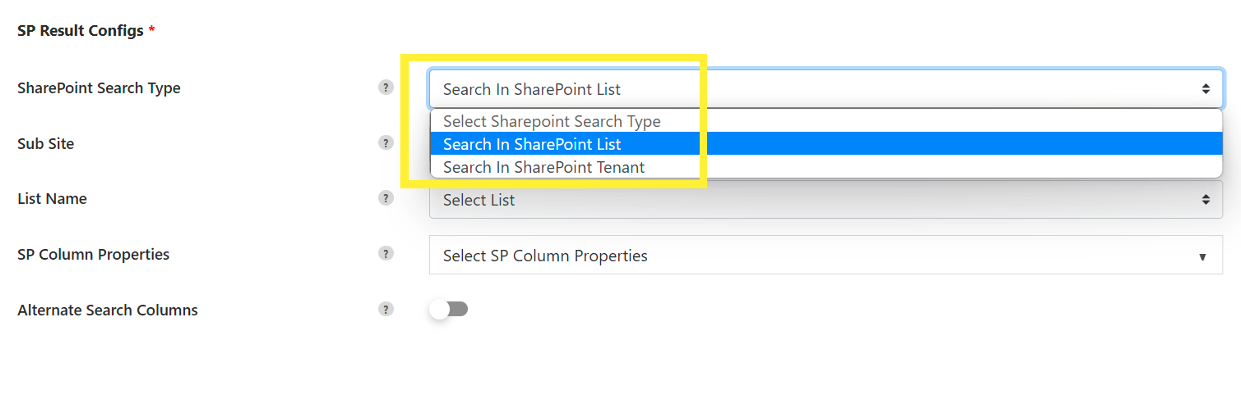Expand the Select SP Column Properties dropdown

tap(826, 255)
